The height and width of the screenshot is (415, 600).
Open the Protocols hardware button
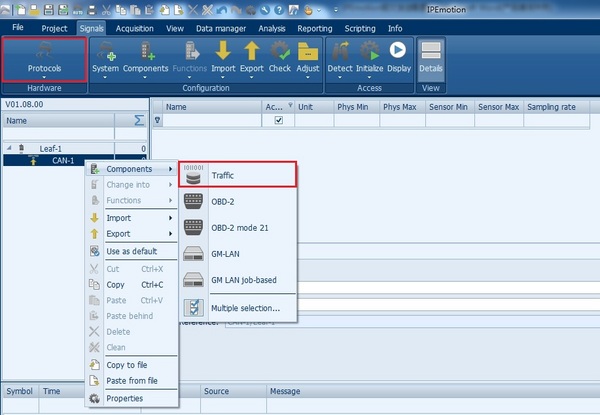tap(44, 60)
